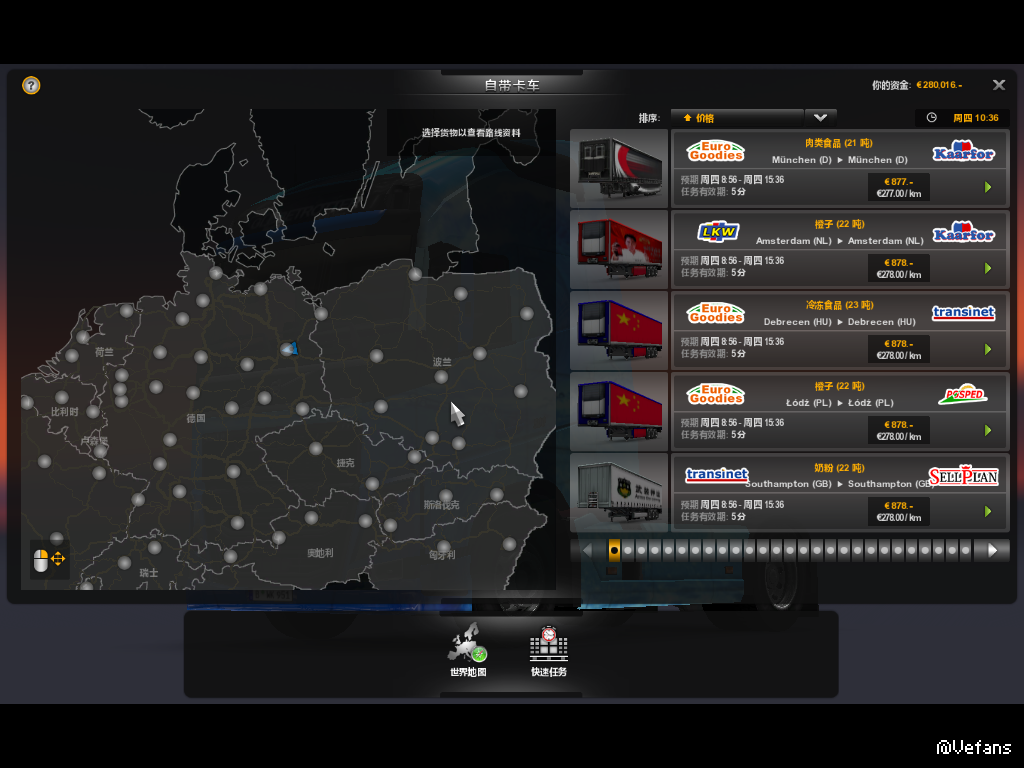Click 奶粉 (22 吨) cargo title
The height and width of the screenshot is (768, 1024).
point(839,468)
